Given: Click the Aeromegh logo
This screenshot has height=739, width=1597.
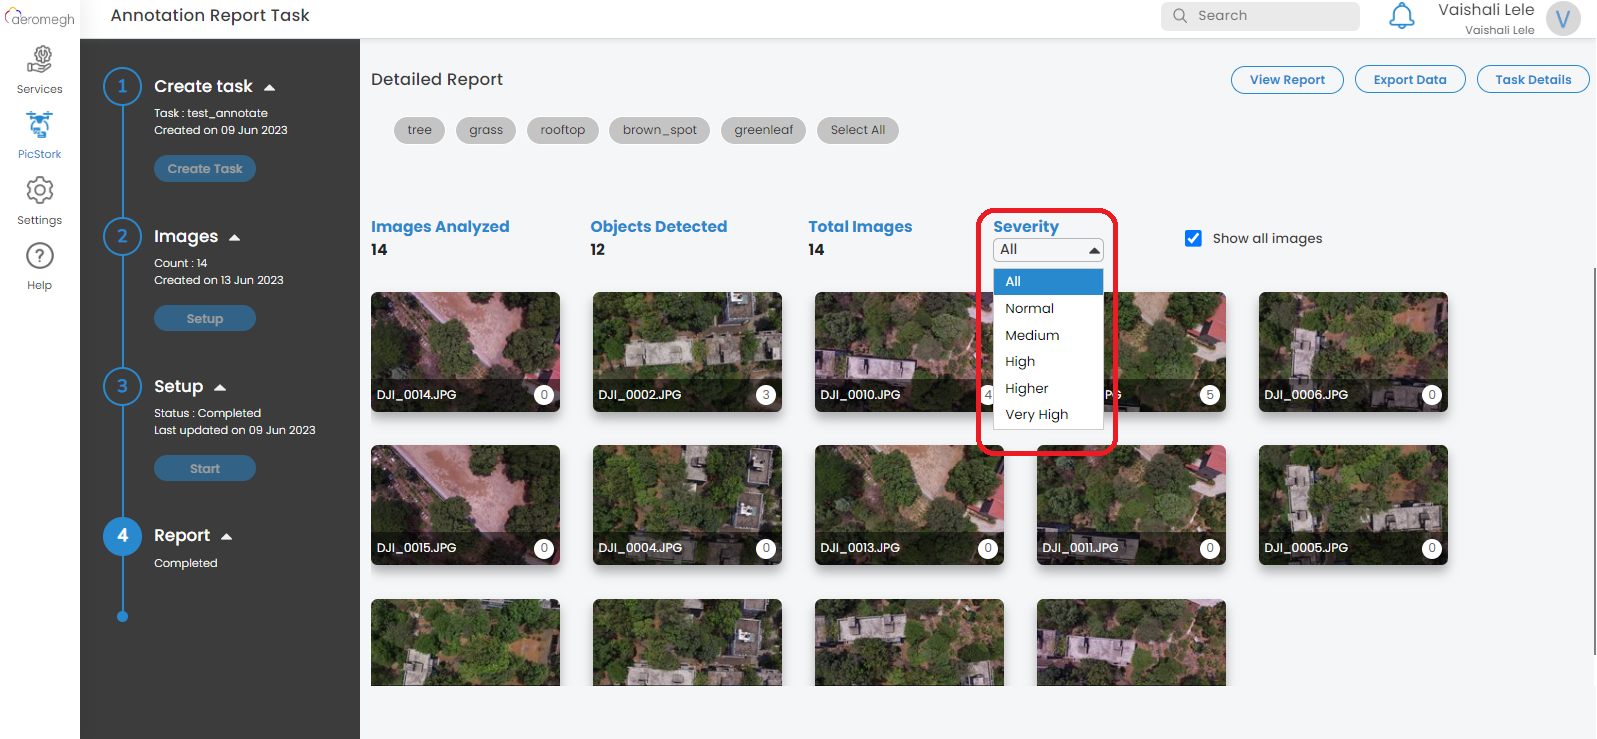Looking at the screenshot, I should pos(40,18).
